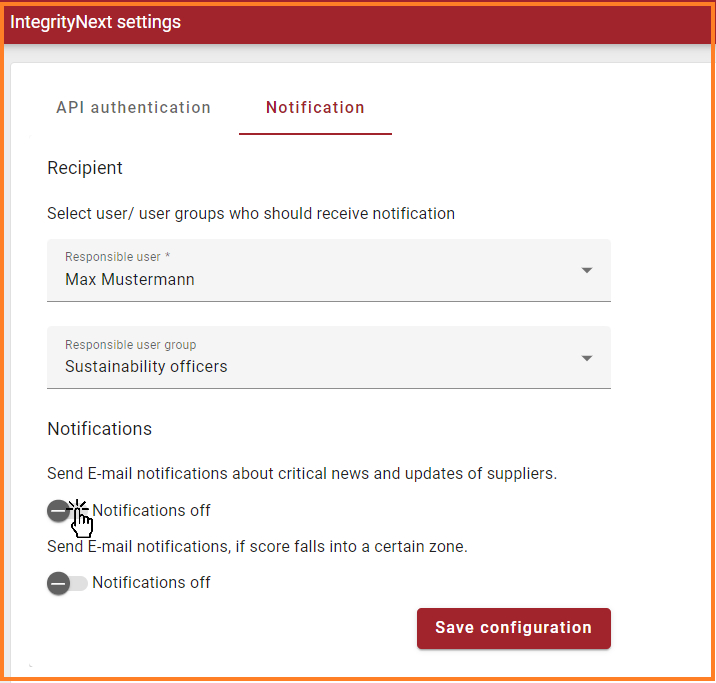Image resolution: width=716 pixels, height=683 pixels.
Task: Click the minus icon on the score zone toggle
Action: (58, 583)
